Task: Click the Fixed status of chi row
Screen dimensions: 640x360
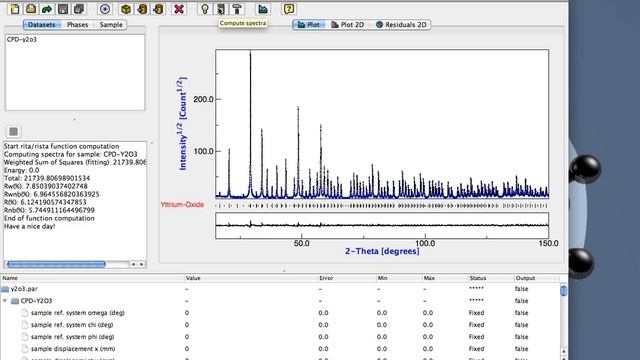Action: 476,325
